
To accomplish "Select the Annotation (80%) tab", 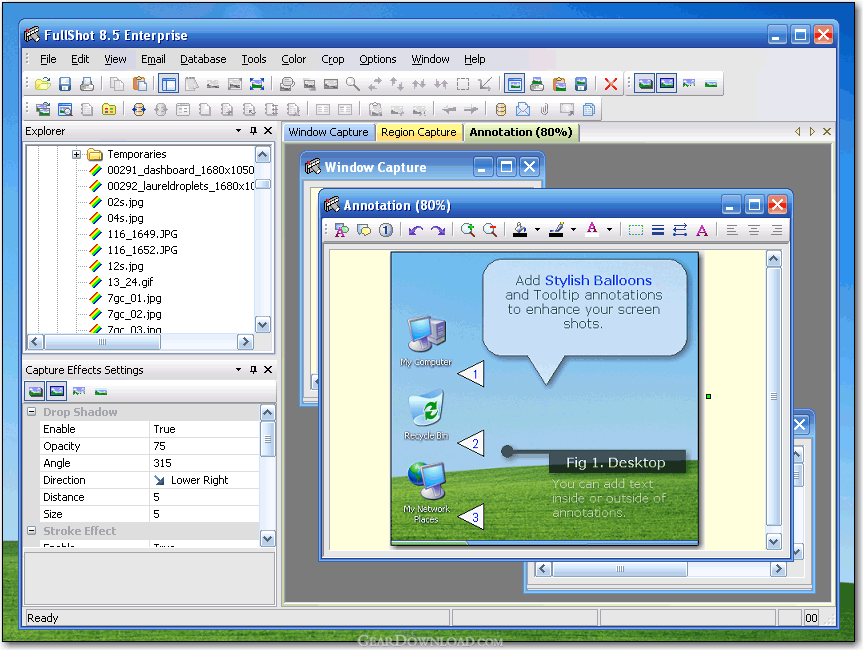I will point(521,132).
